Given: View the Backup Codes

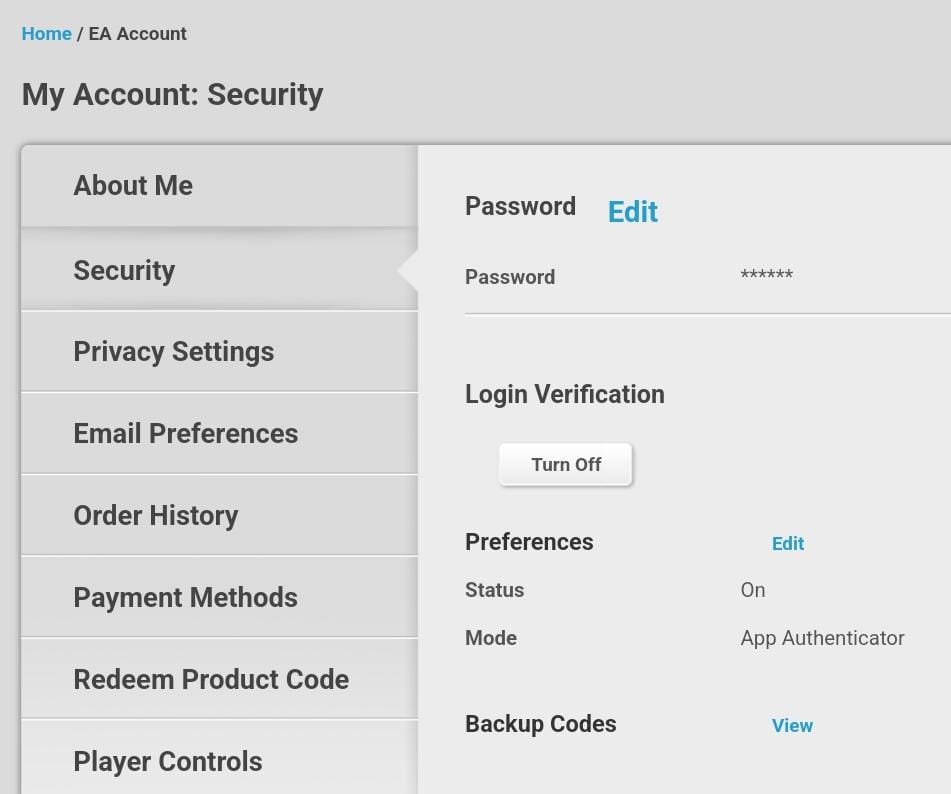Looking at the screenshot, I should tap(792, 726).
